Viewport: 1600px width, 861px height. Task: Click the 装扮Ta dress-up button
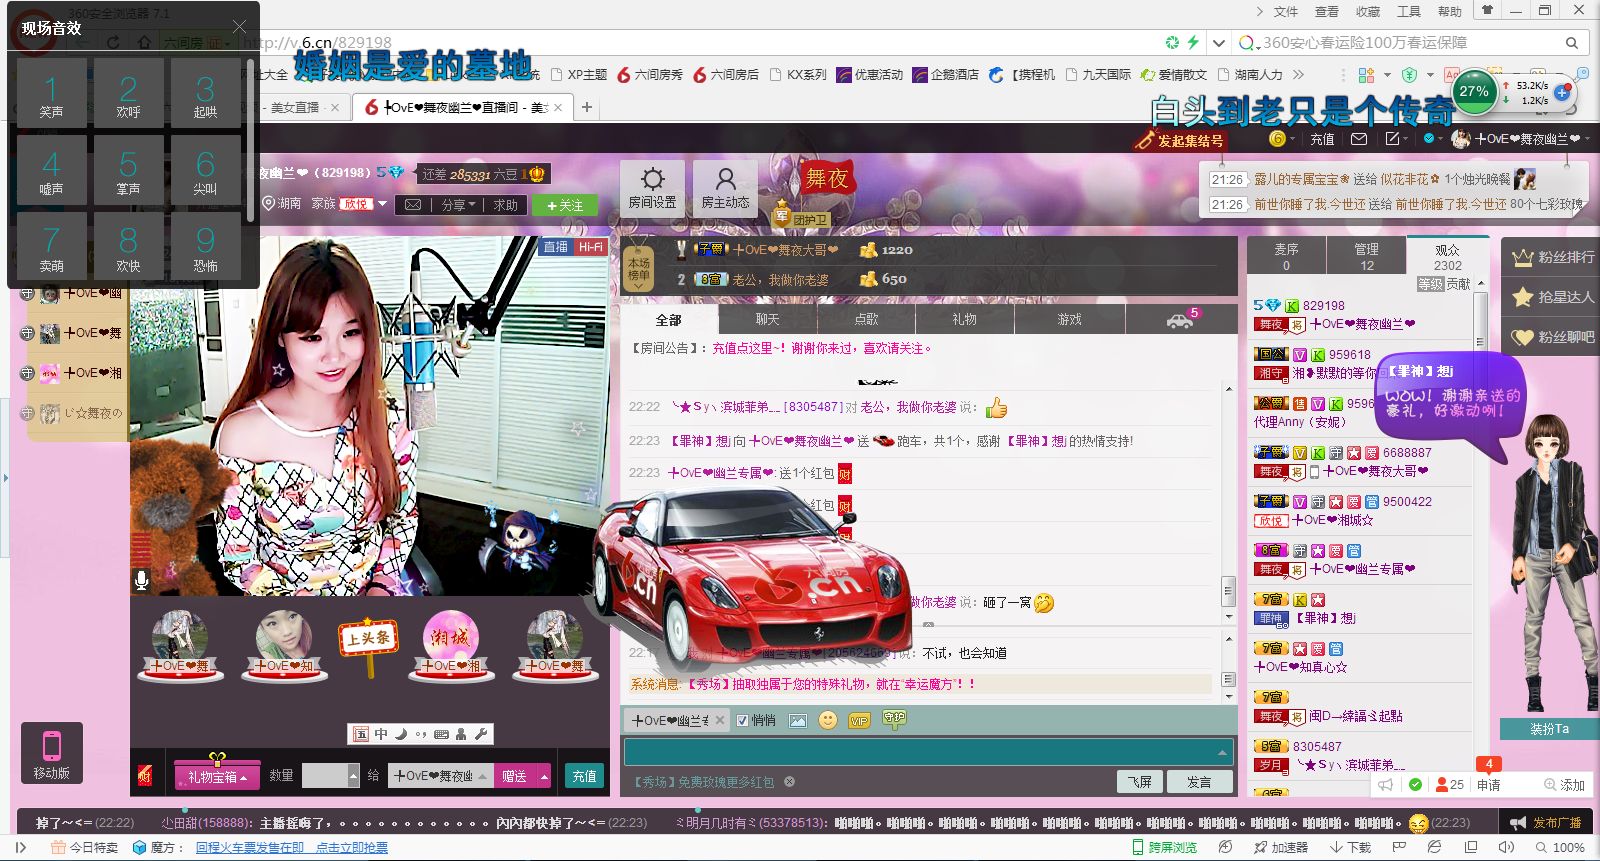1549,729
